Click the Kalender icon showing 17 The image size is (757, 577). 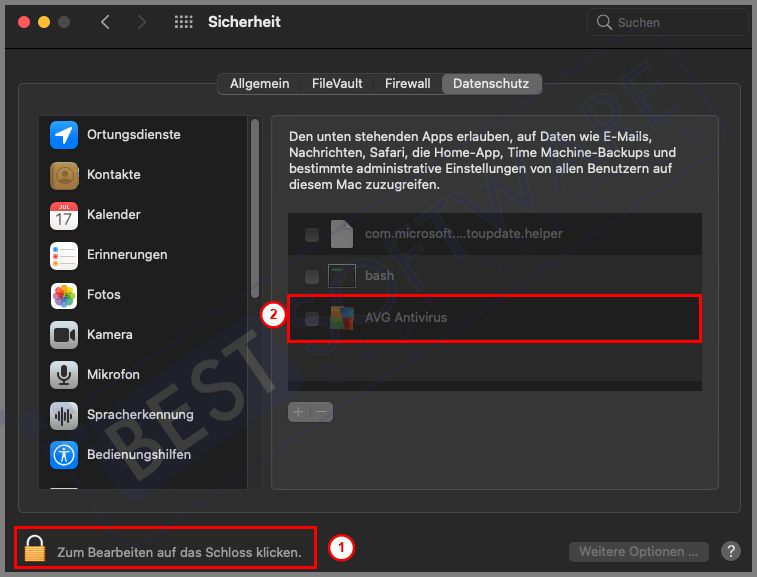pos(64,215)
